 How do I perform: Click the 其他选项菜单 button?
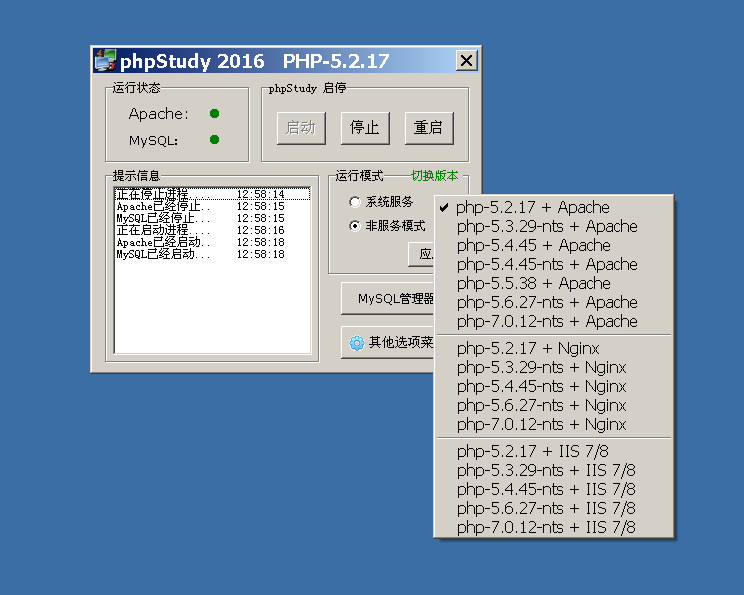pyautogui.click(x=387, y=342)
